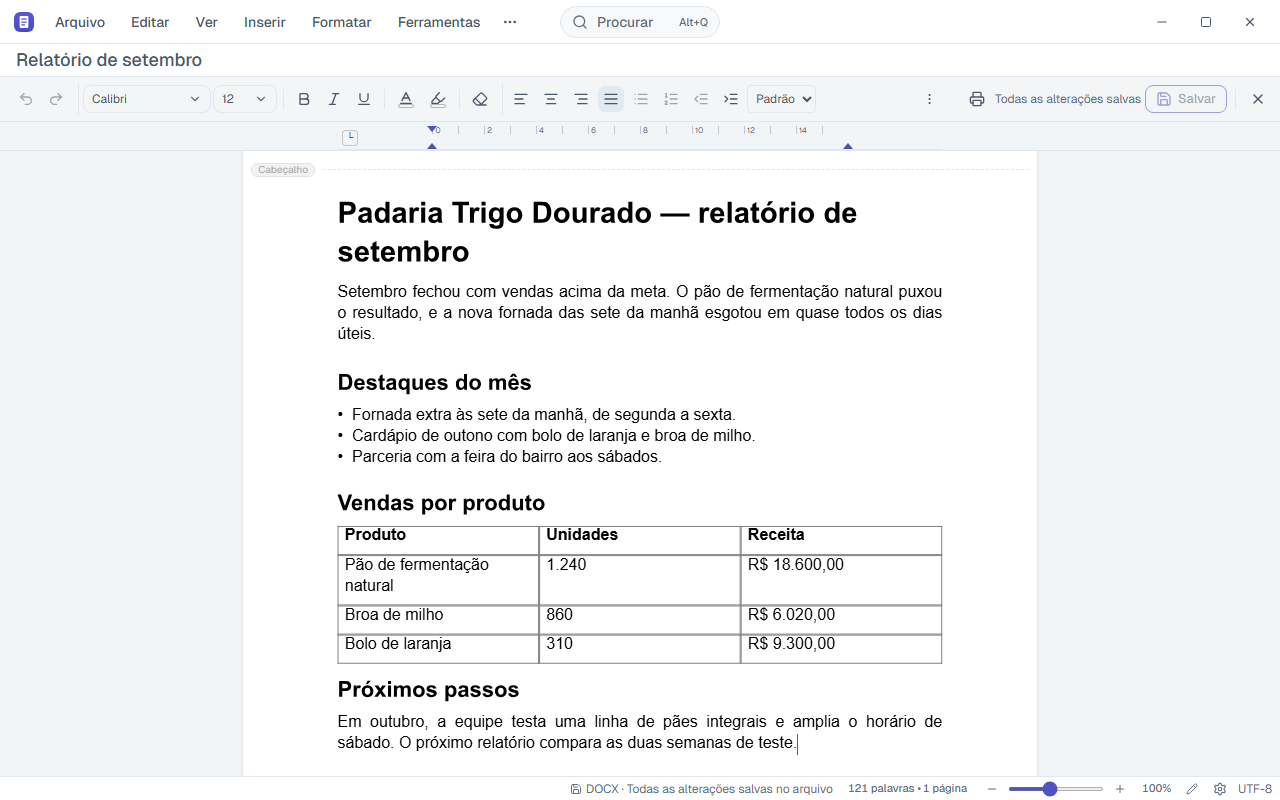The image size is (1280, 800).
Task: Click the Receita table header cell
Action: (841, 540)
